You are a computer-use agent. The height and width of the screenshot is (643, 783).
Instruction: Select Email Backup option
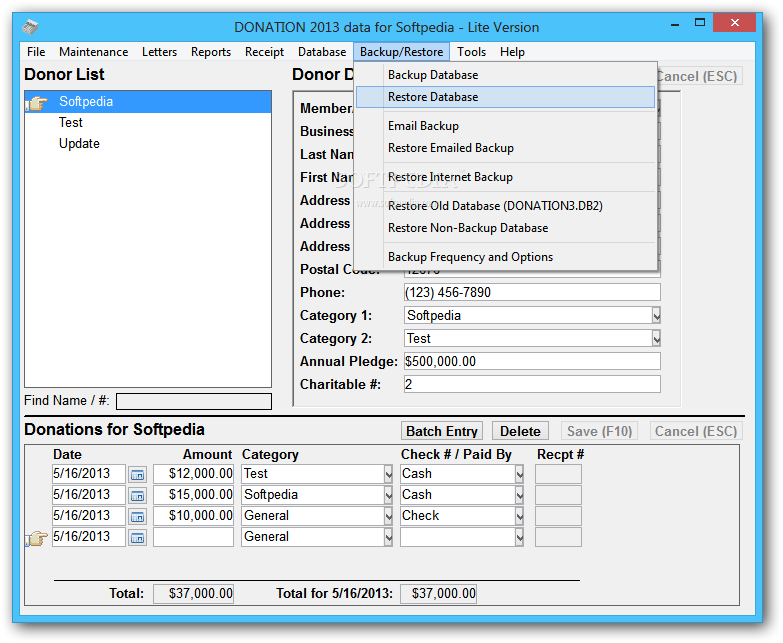[x=505, y=126]
